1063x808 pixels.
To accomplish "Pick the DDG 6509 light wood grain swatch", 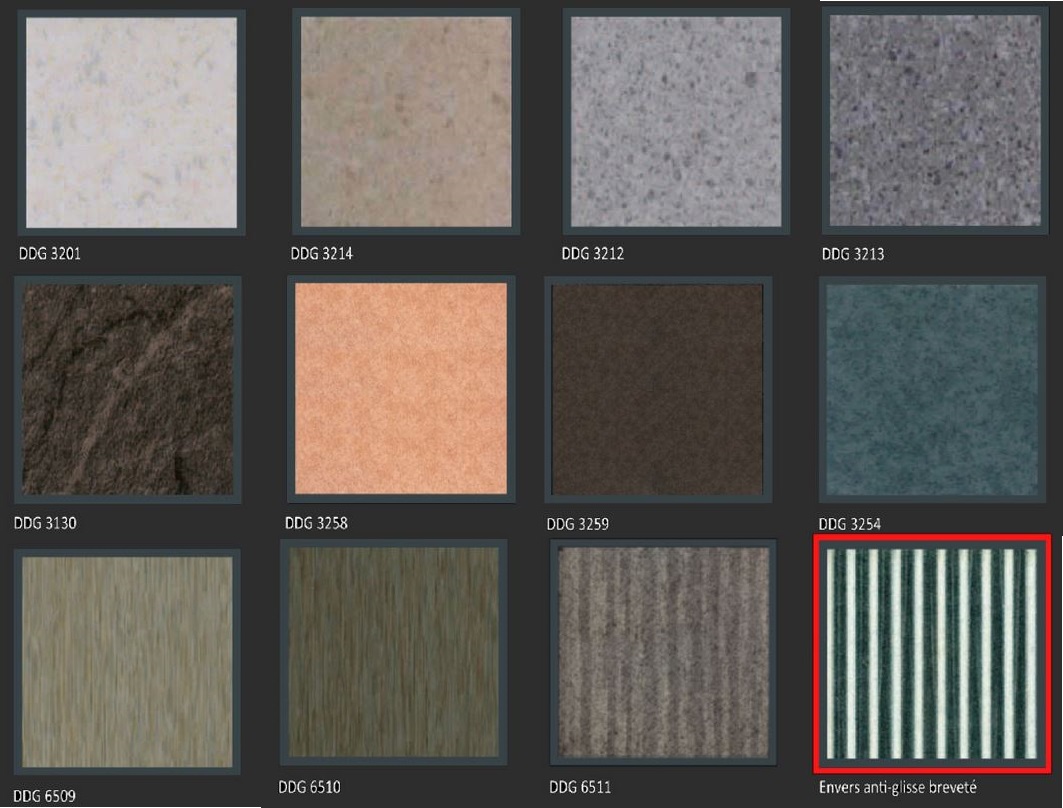I will pyautogui.click(x=127, y=662).
